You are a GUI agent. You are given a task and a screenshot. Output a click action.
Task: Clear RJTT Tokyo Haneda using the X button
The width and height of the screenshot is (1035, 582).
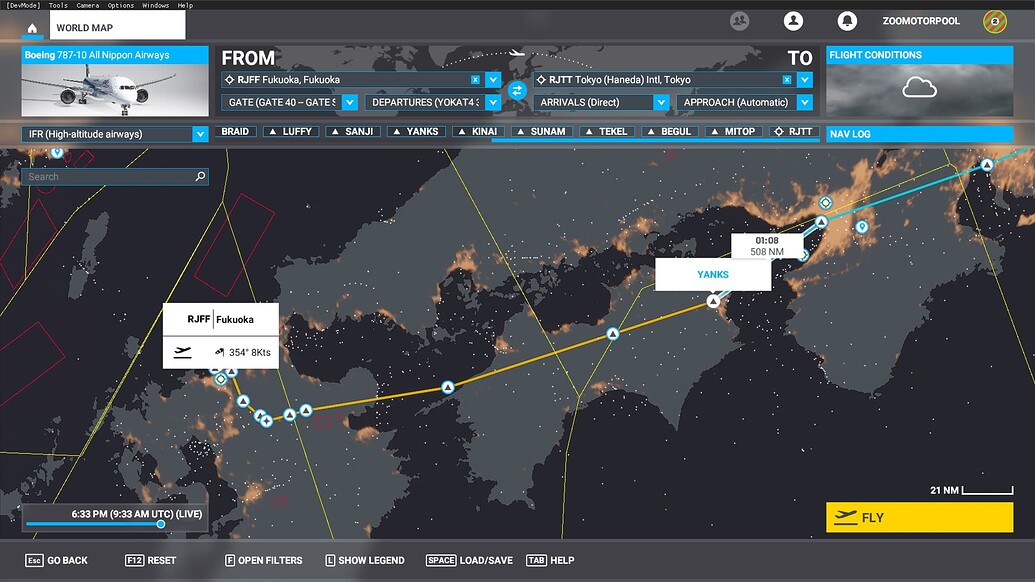click(787, 78)
